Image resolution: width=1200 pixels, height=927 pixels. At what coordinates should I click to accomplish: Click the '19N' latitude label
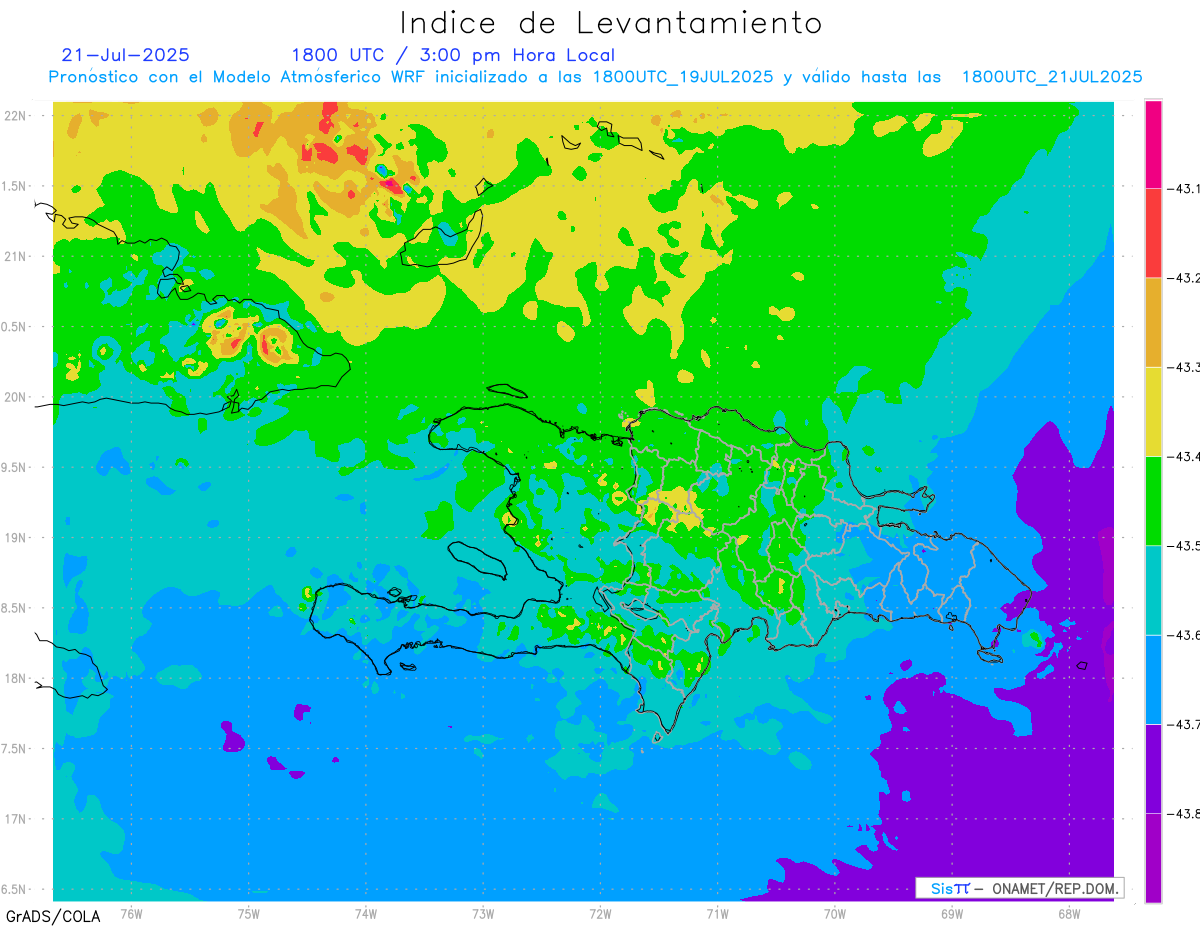pyautogui.click(x=16, y=537)
